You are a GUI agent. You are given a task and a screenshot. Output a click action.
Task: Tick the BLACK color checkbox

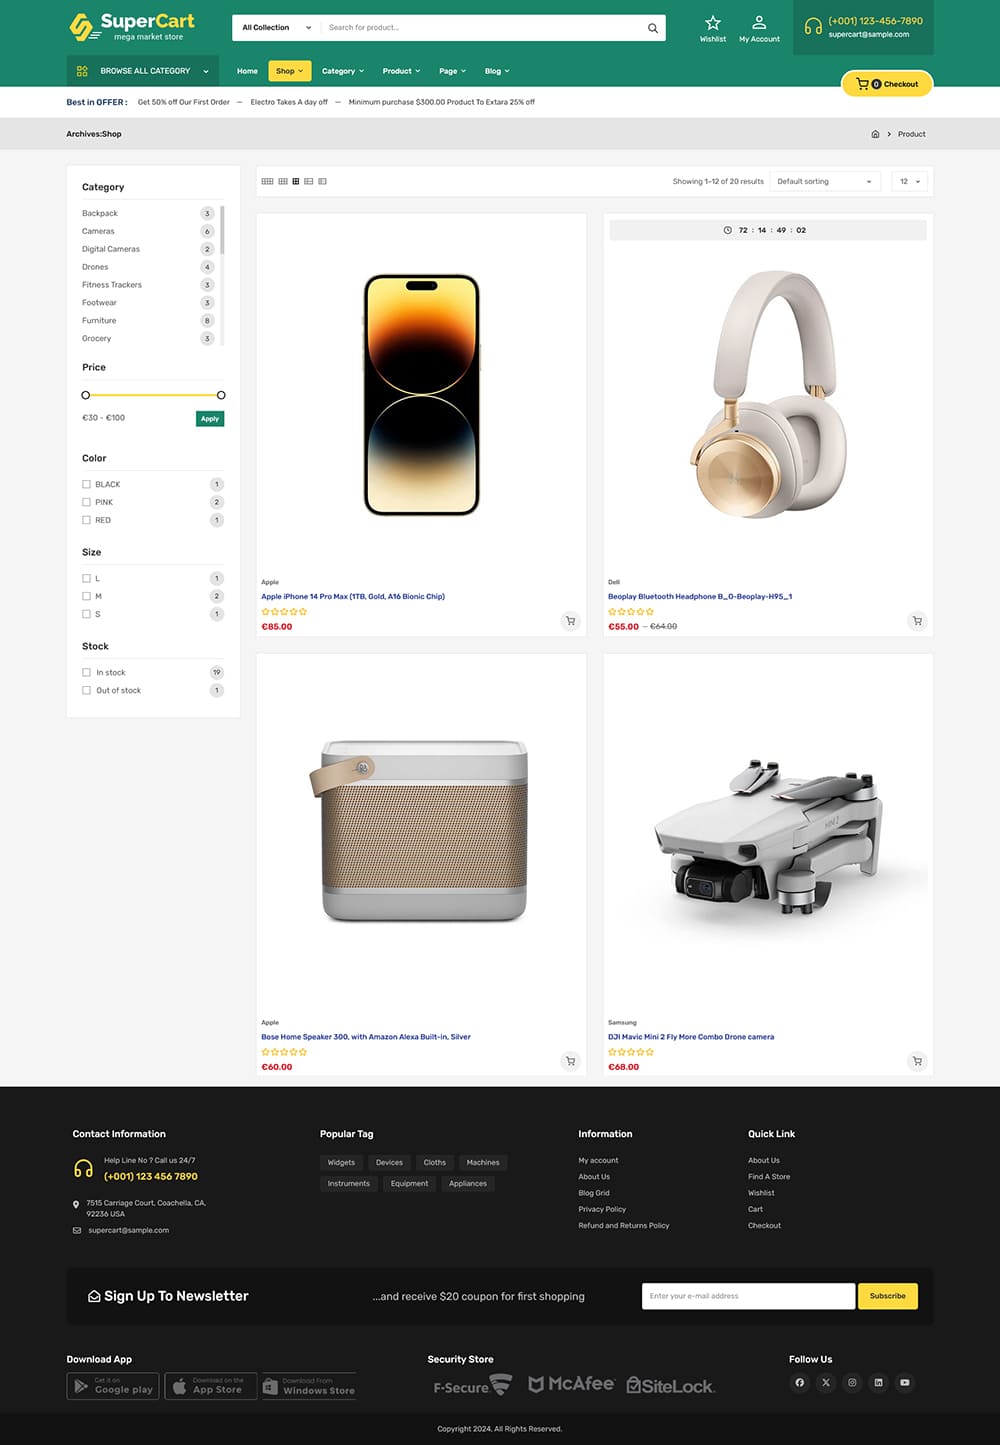pos(86,484)
